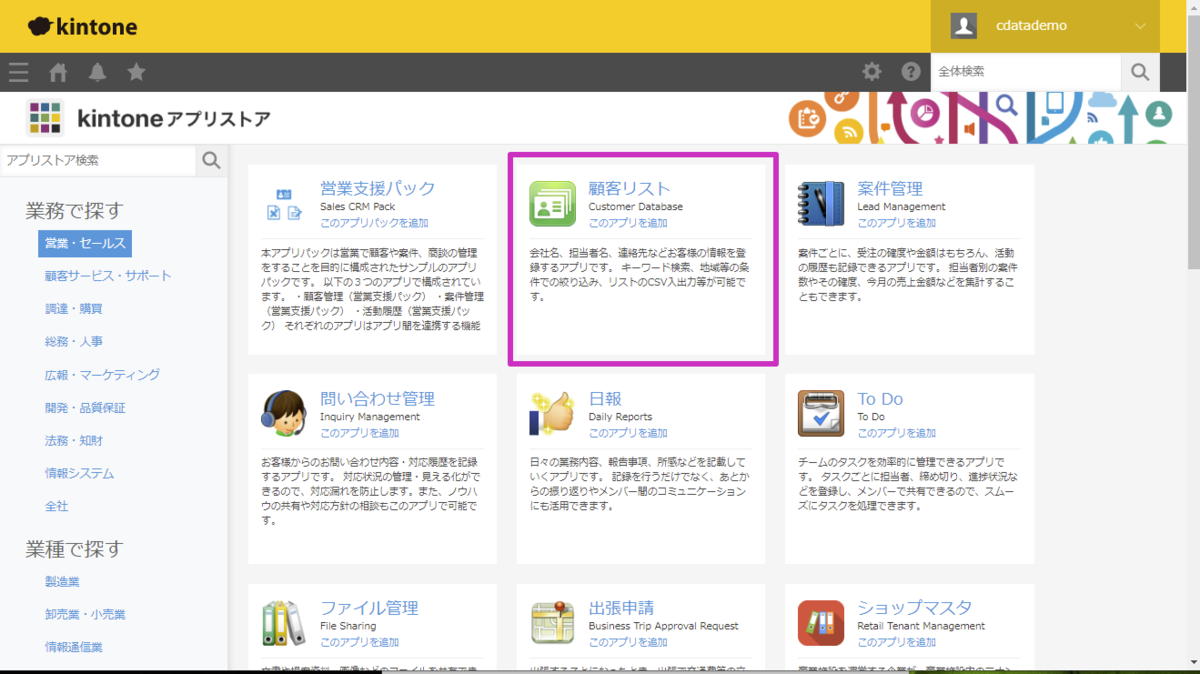Select the 法務・知財 category
This screenshot has height=674, width=1200.
click(73, 441)
